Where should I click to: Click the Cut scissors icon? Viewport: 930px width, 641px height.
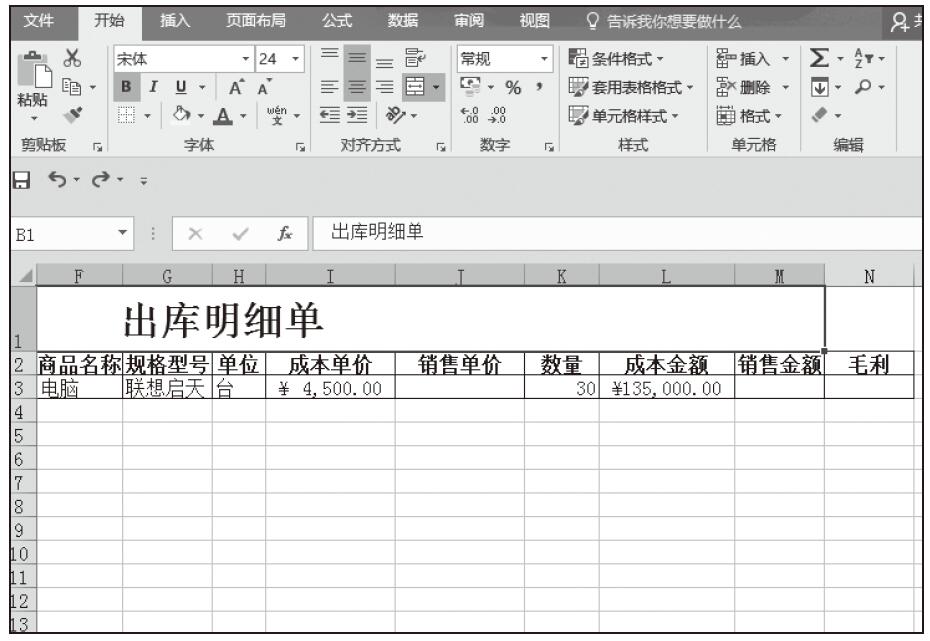[x=71, y=60]
